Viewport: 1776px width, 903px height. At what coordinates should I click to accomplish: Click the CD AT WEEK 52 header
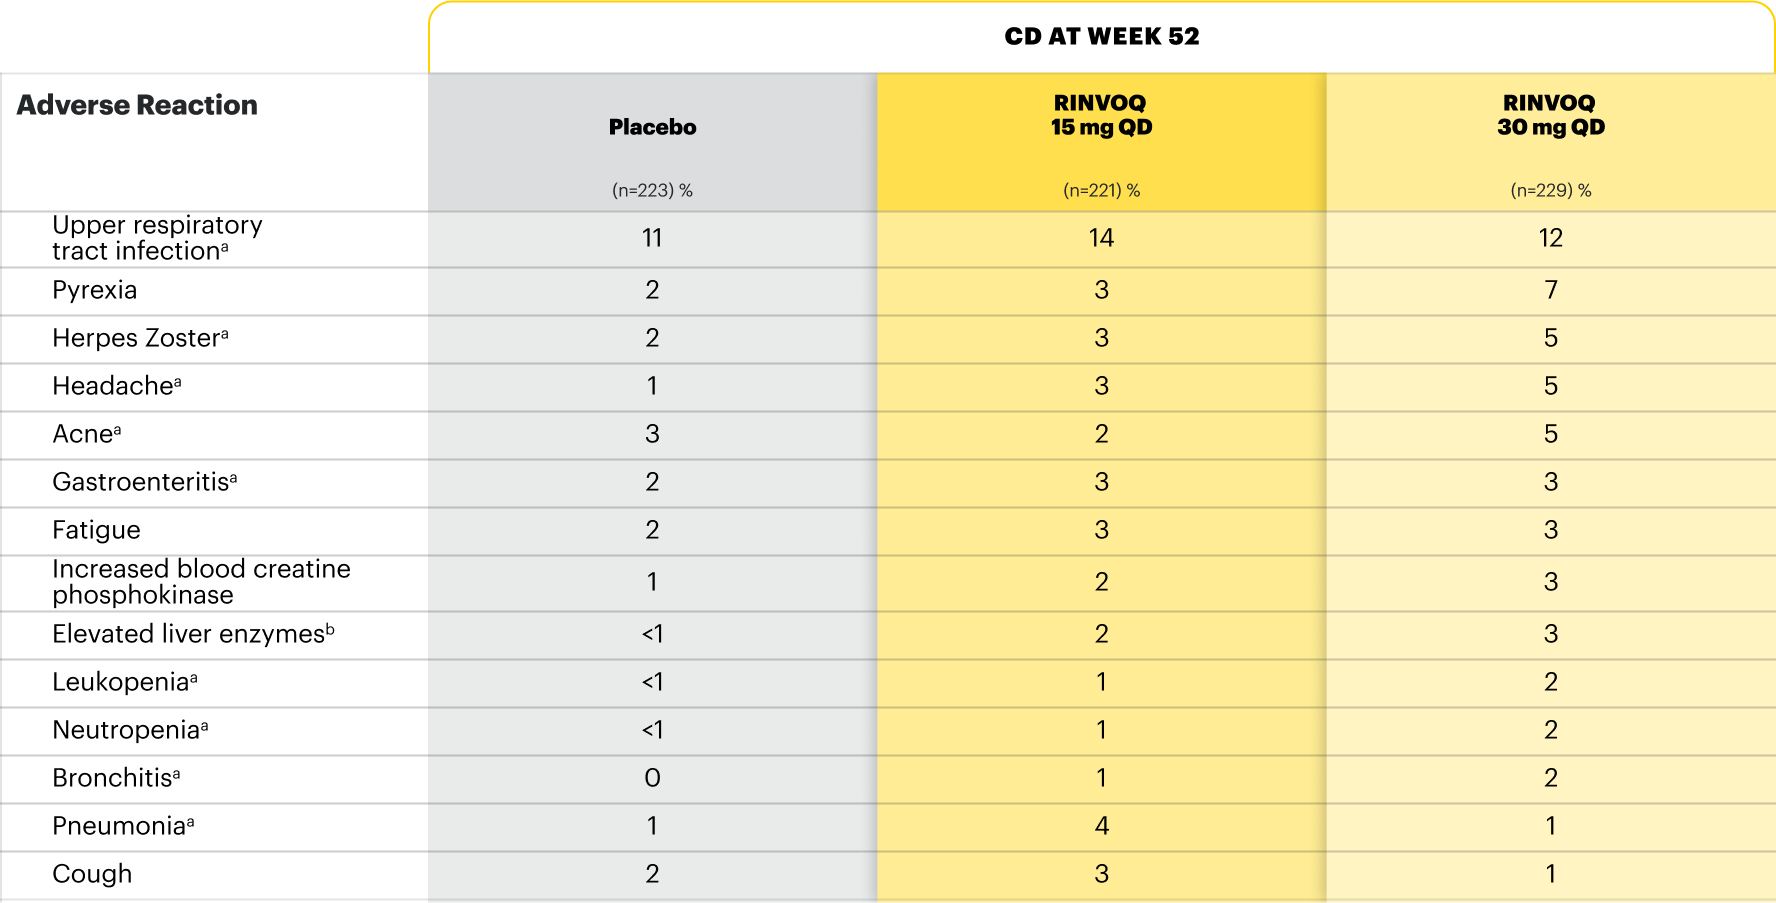click(x=1101, y=36)
